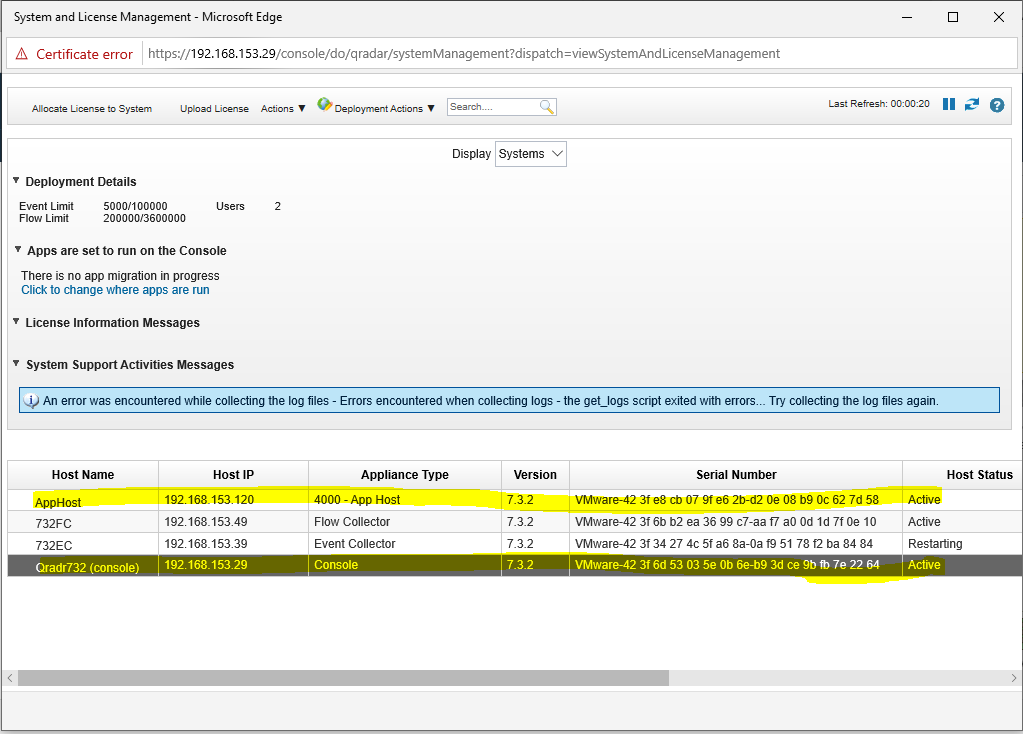Open the help question mark icon
The width and height of the screenshot is (1023, 734).
[997, 105]
